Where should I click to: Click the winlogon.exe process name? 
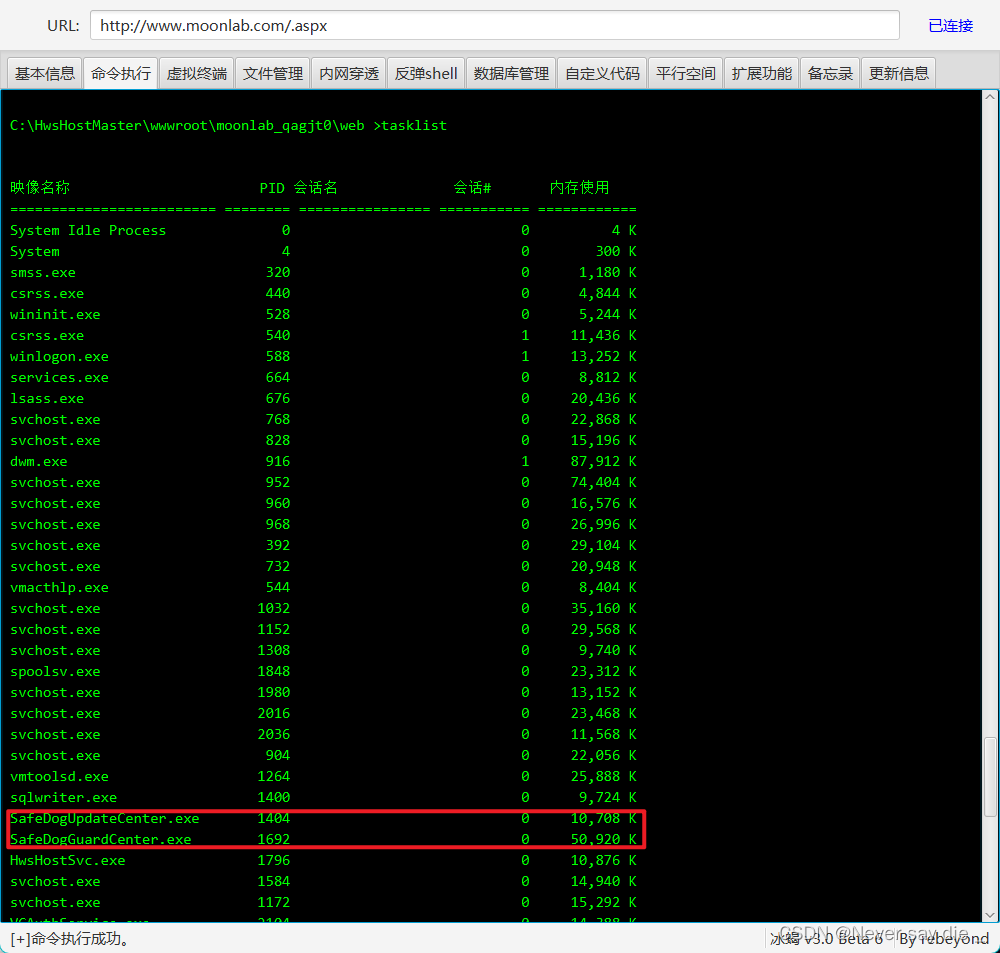tap(59, 357)
